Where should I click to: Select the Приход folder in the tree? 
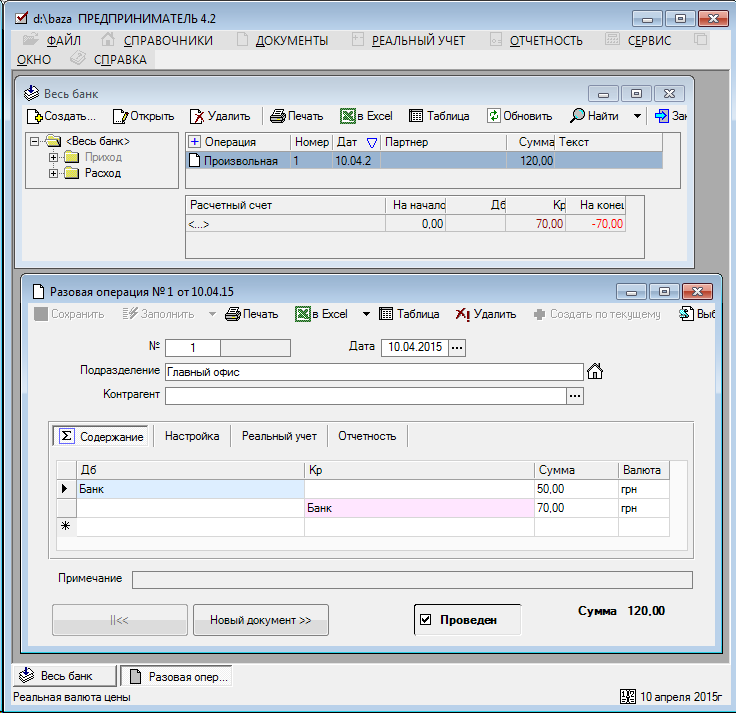[x=103, y=157]
